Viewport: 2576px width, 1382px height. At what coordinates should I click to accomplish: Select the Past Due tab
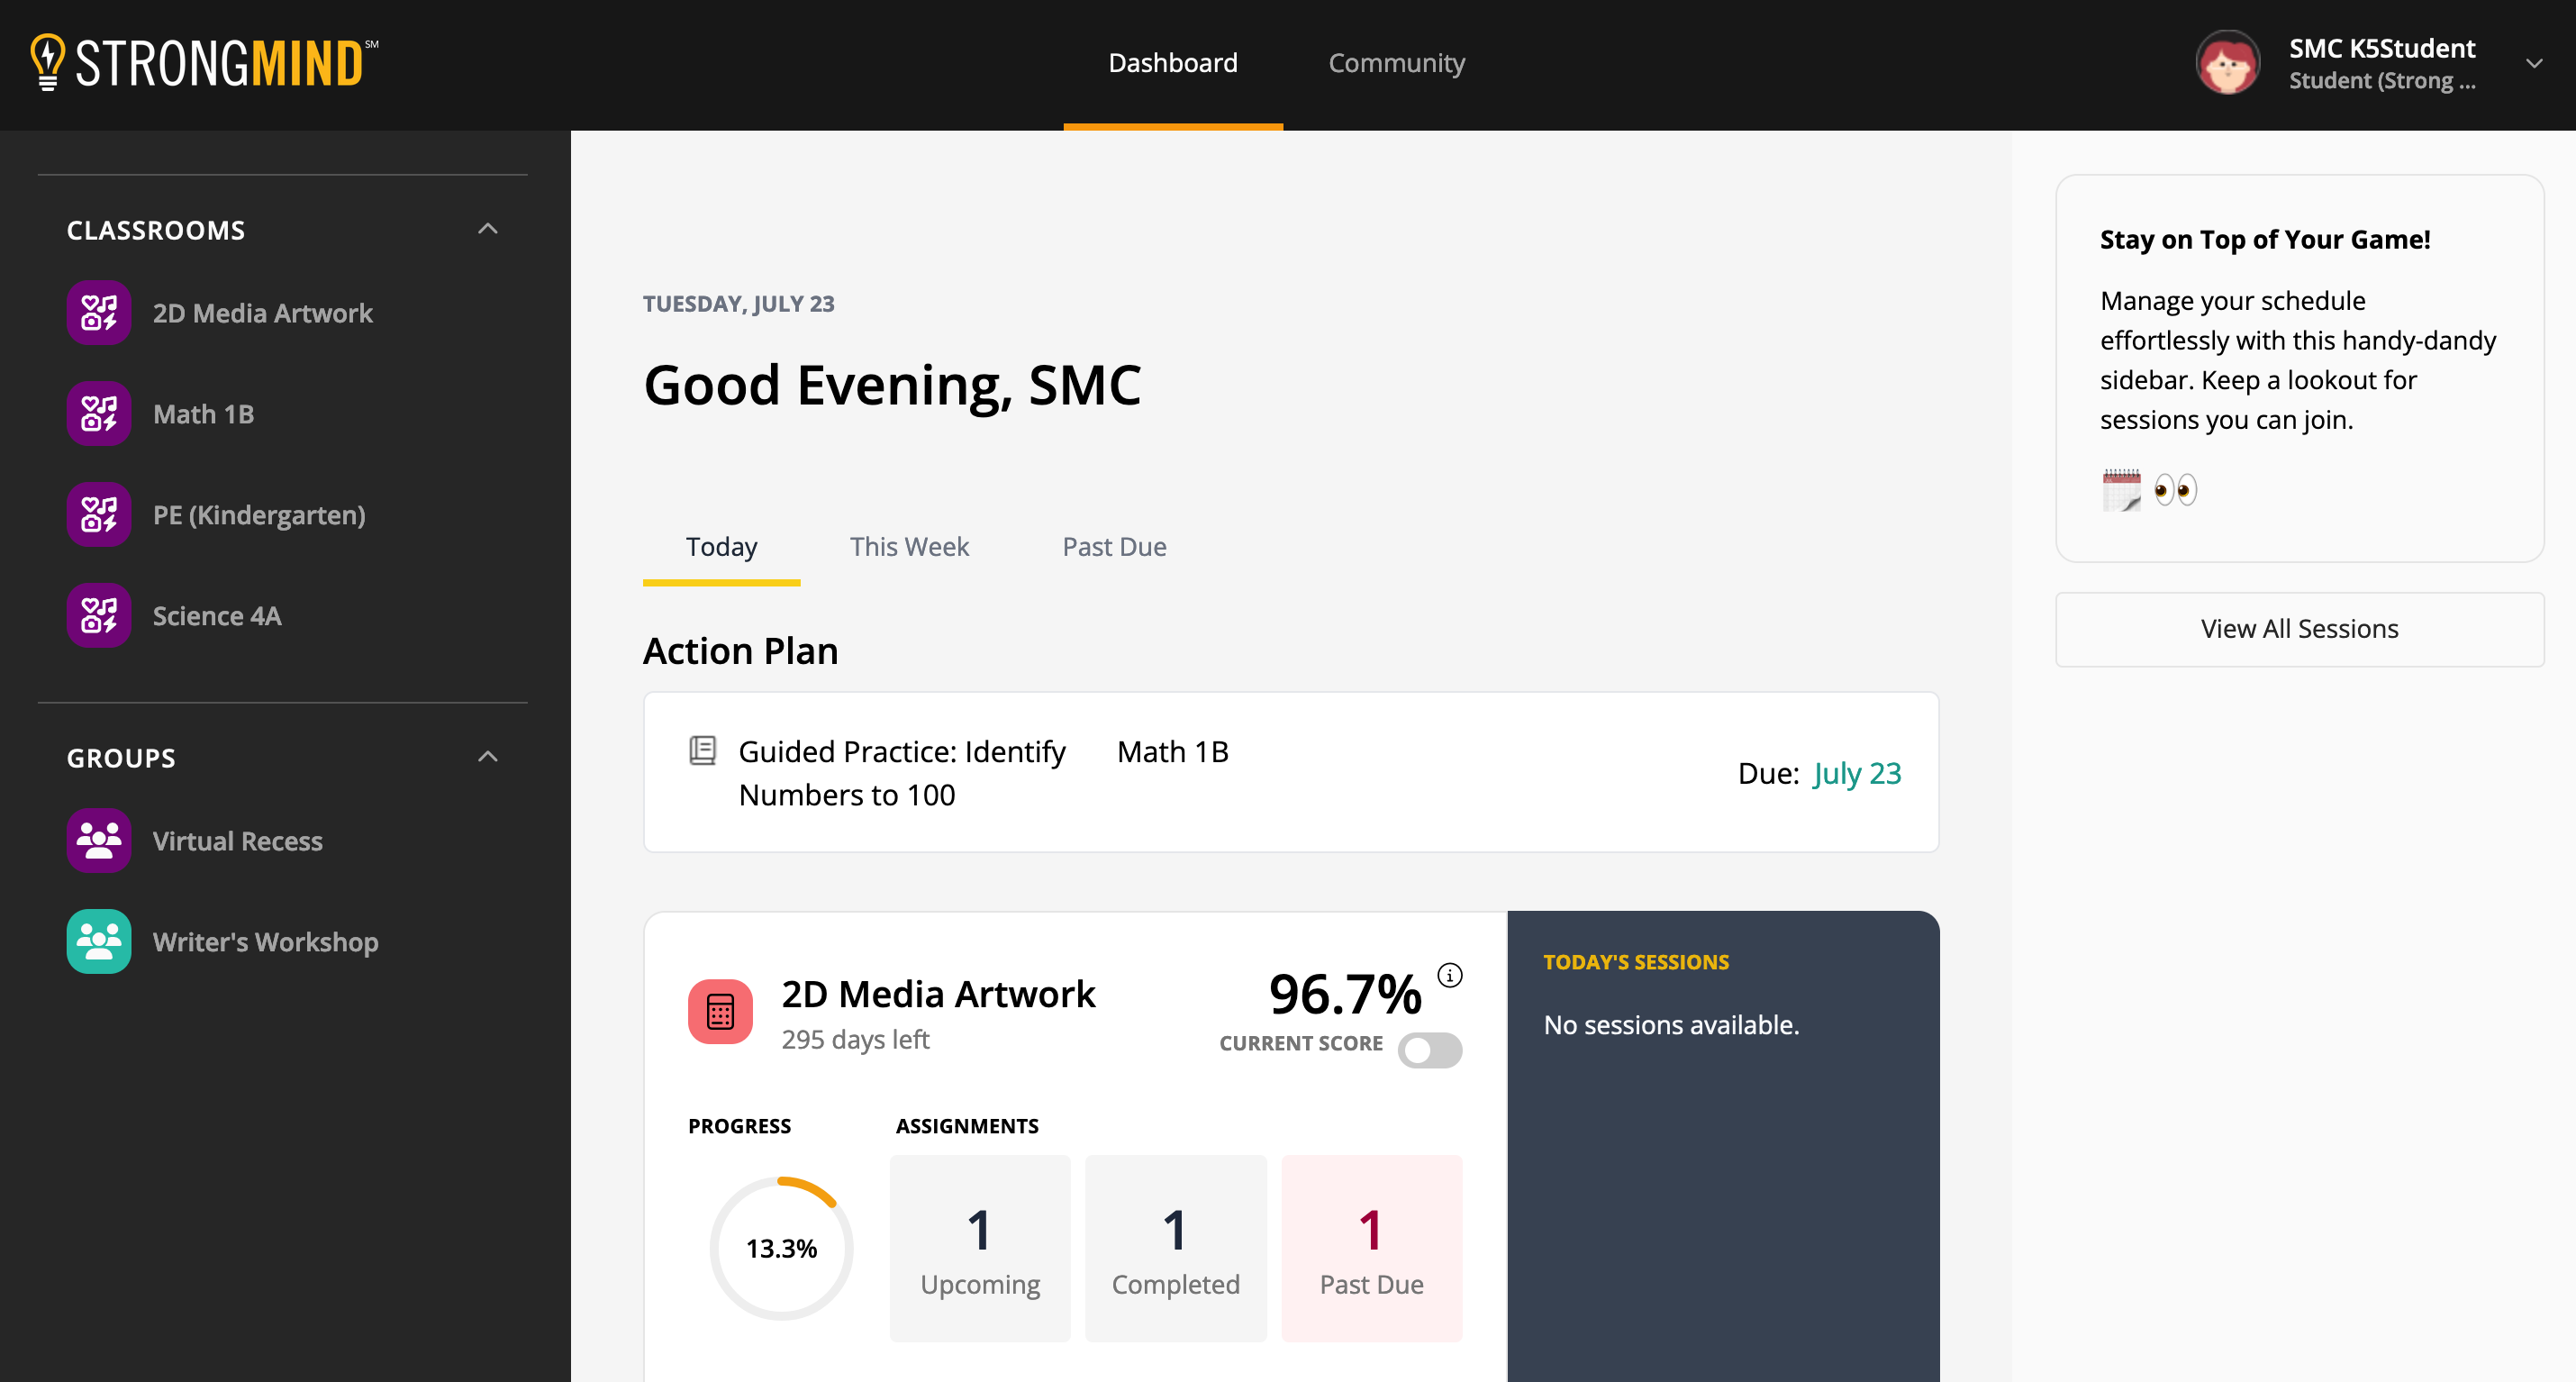(1114, 546)
